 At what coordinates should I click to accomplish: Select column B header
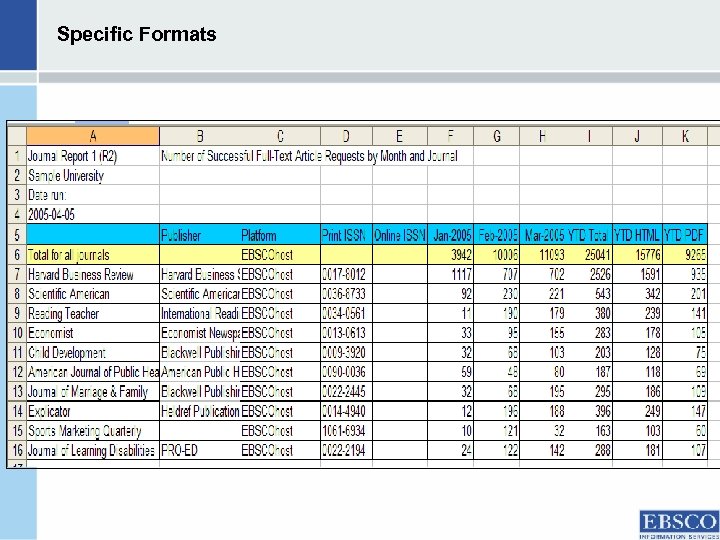(200, 136)
